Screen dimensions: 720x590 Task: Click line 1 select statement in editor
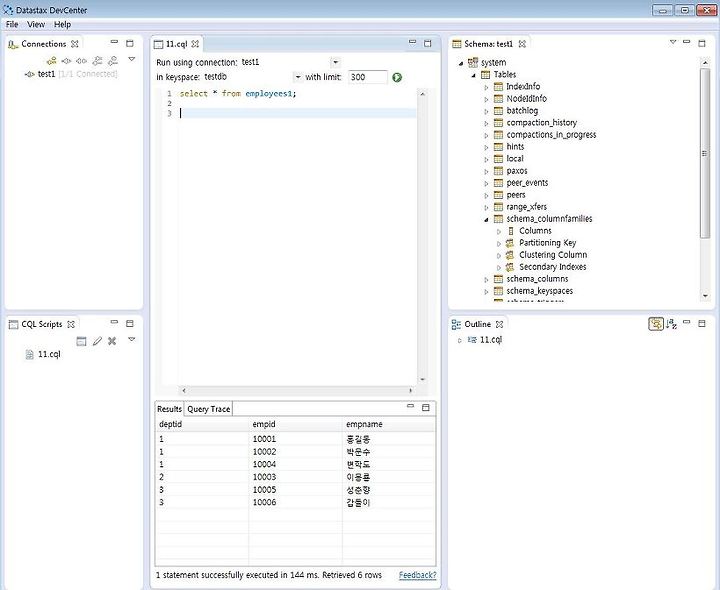(x=238, y=94)
